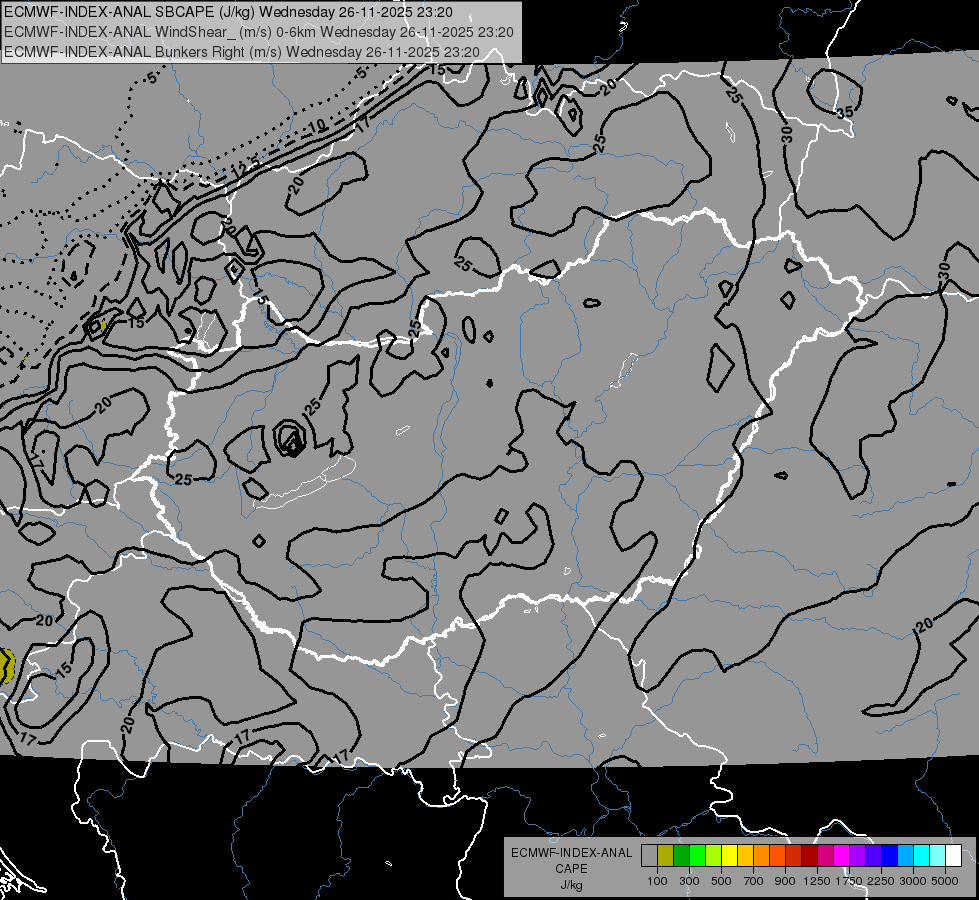This screenshot has height=900, width=979.
Task: Click the legend value 300
Action: pos(689,881)
